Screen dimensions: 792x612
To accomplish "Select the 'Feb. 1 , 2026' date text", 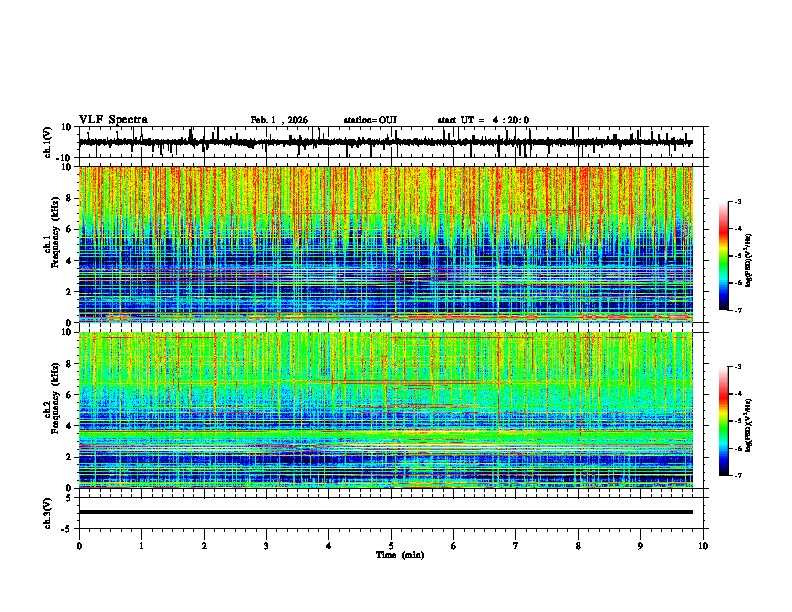I will pos(279,120).
